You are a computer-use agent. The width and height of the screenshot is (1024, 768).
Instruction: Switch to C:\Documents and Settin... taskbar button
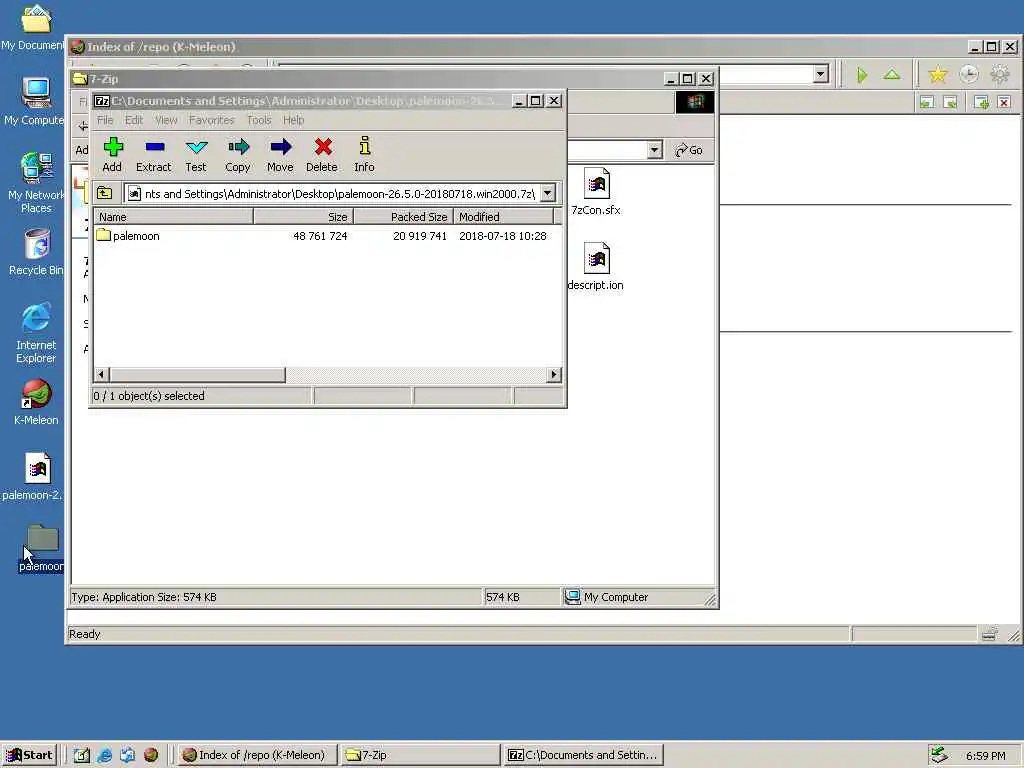click(584, 755)
